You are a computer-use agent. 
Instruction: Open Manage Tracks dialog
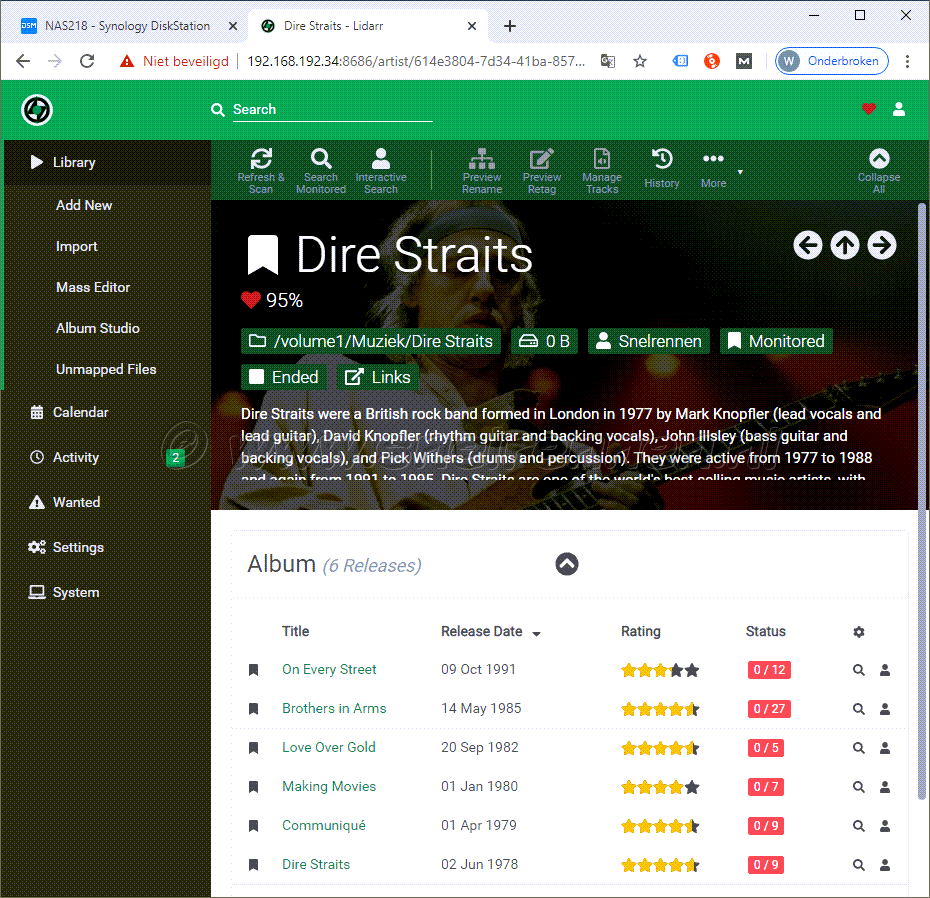click(x=602, y=171)
